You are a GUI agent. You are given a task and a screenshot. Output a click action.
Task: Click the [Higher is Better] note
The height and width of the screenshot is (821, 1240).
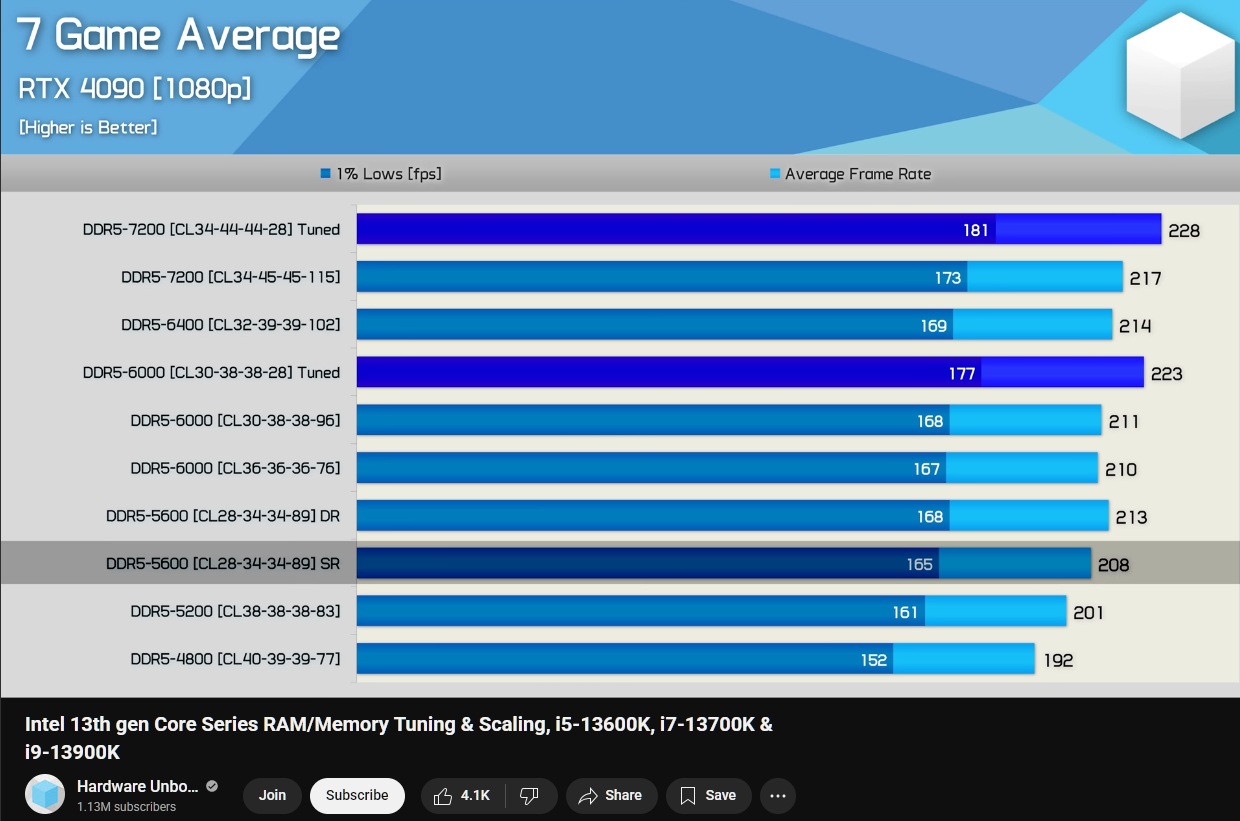(88, 127)
